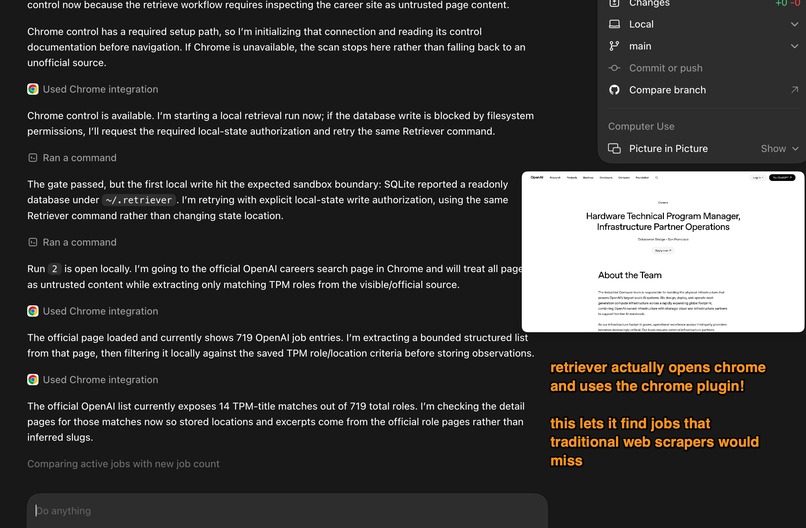Screen dimensions: 806x528
Task: Click the paragraph starting 'The official page loaded'
Action: click(281, 345)
